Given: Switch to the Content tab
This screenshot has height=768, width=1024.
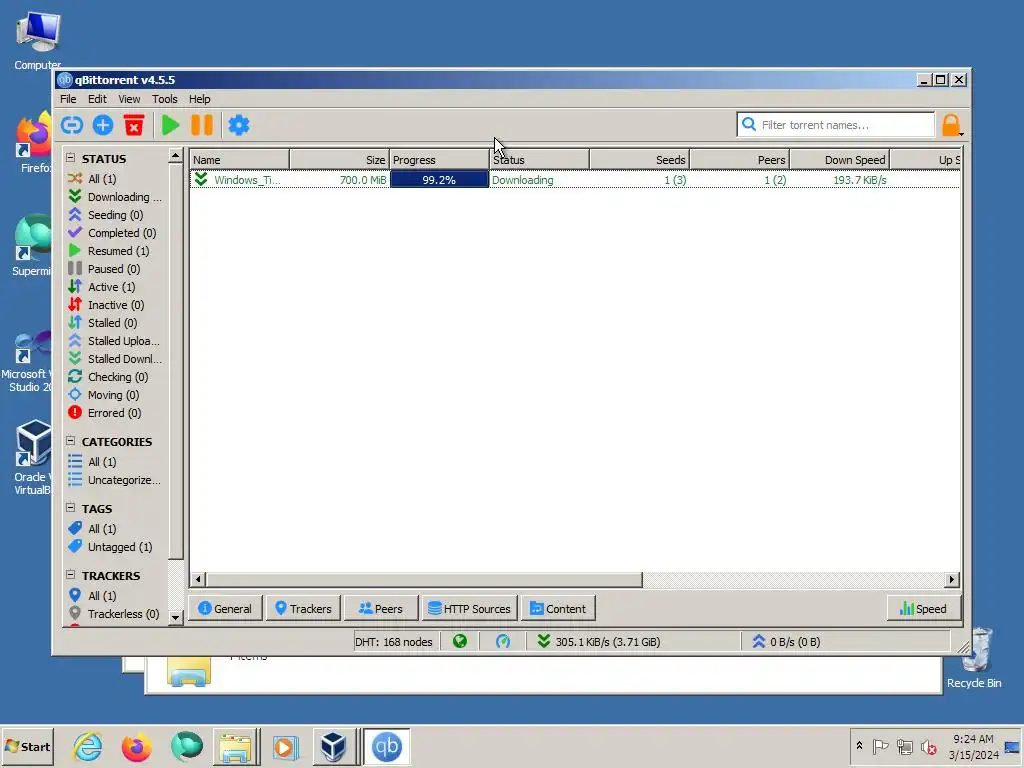Looking at the screenshot, I should [558, 608].
